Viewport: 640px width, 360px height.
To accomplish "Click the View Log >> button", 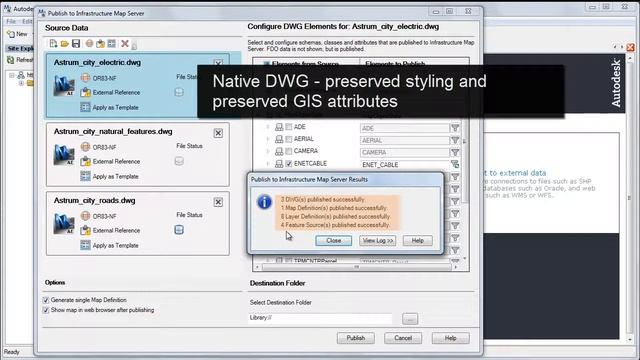I will coord(378,240).
